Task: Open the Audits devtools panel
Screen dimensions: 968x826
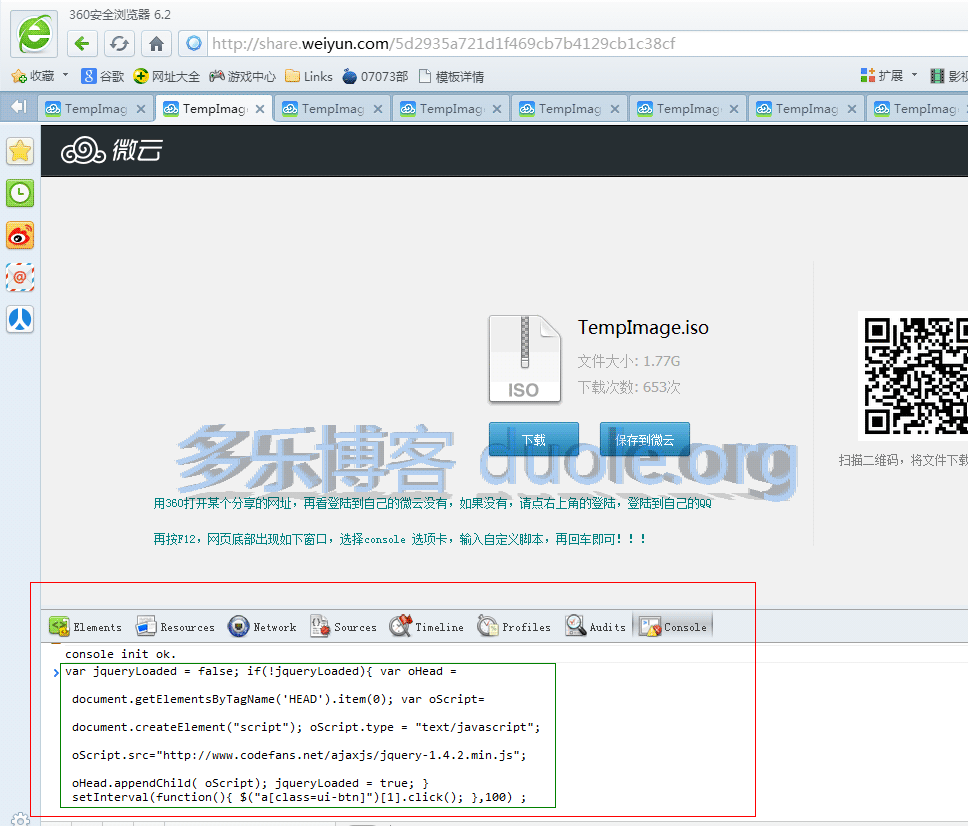Action: coord(595,627)
